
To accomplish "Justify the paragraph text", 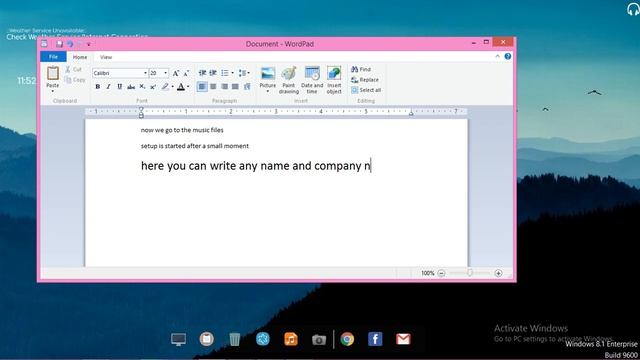I will tap(235, 87).
